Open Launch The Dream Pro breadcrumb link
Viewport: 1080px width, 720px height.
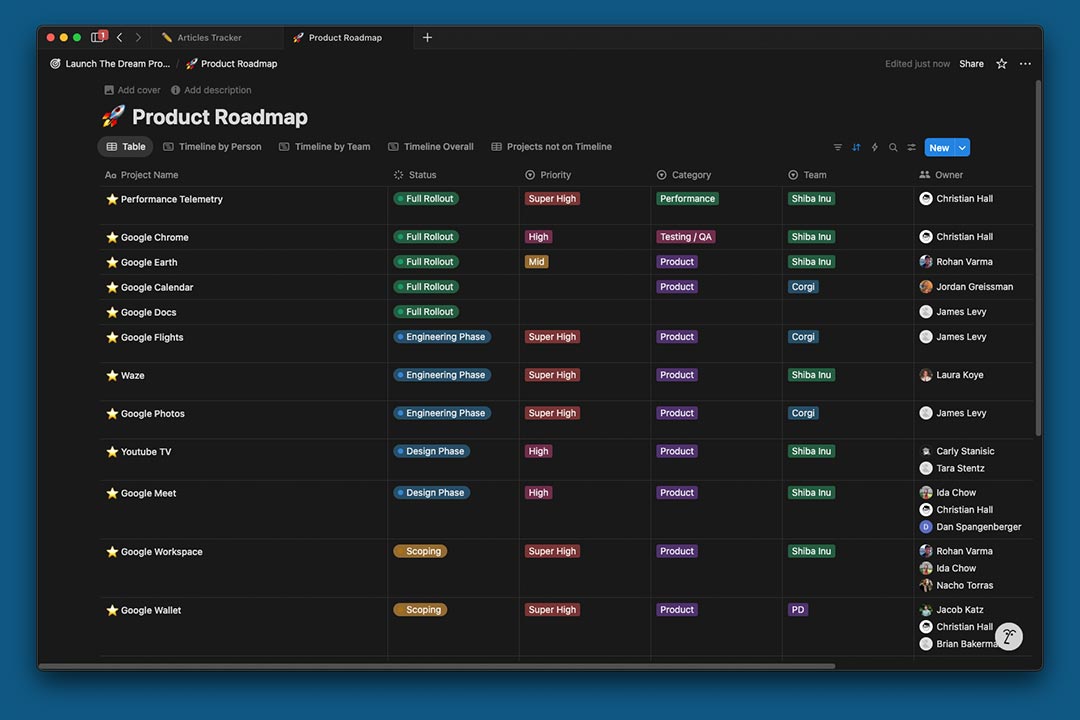pyautogui.click(x=110, y=63)
